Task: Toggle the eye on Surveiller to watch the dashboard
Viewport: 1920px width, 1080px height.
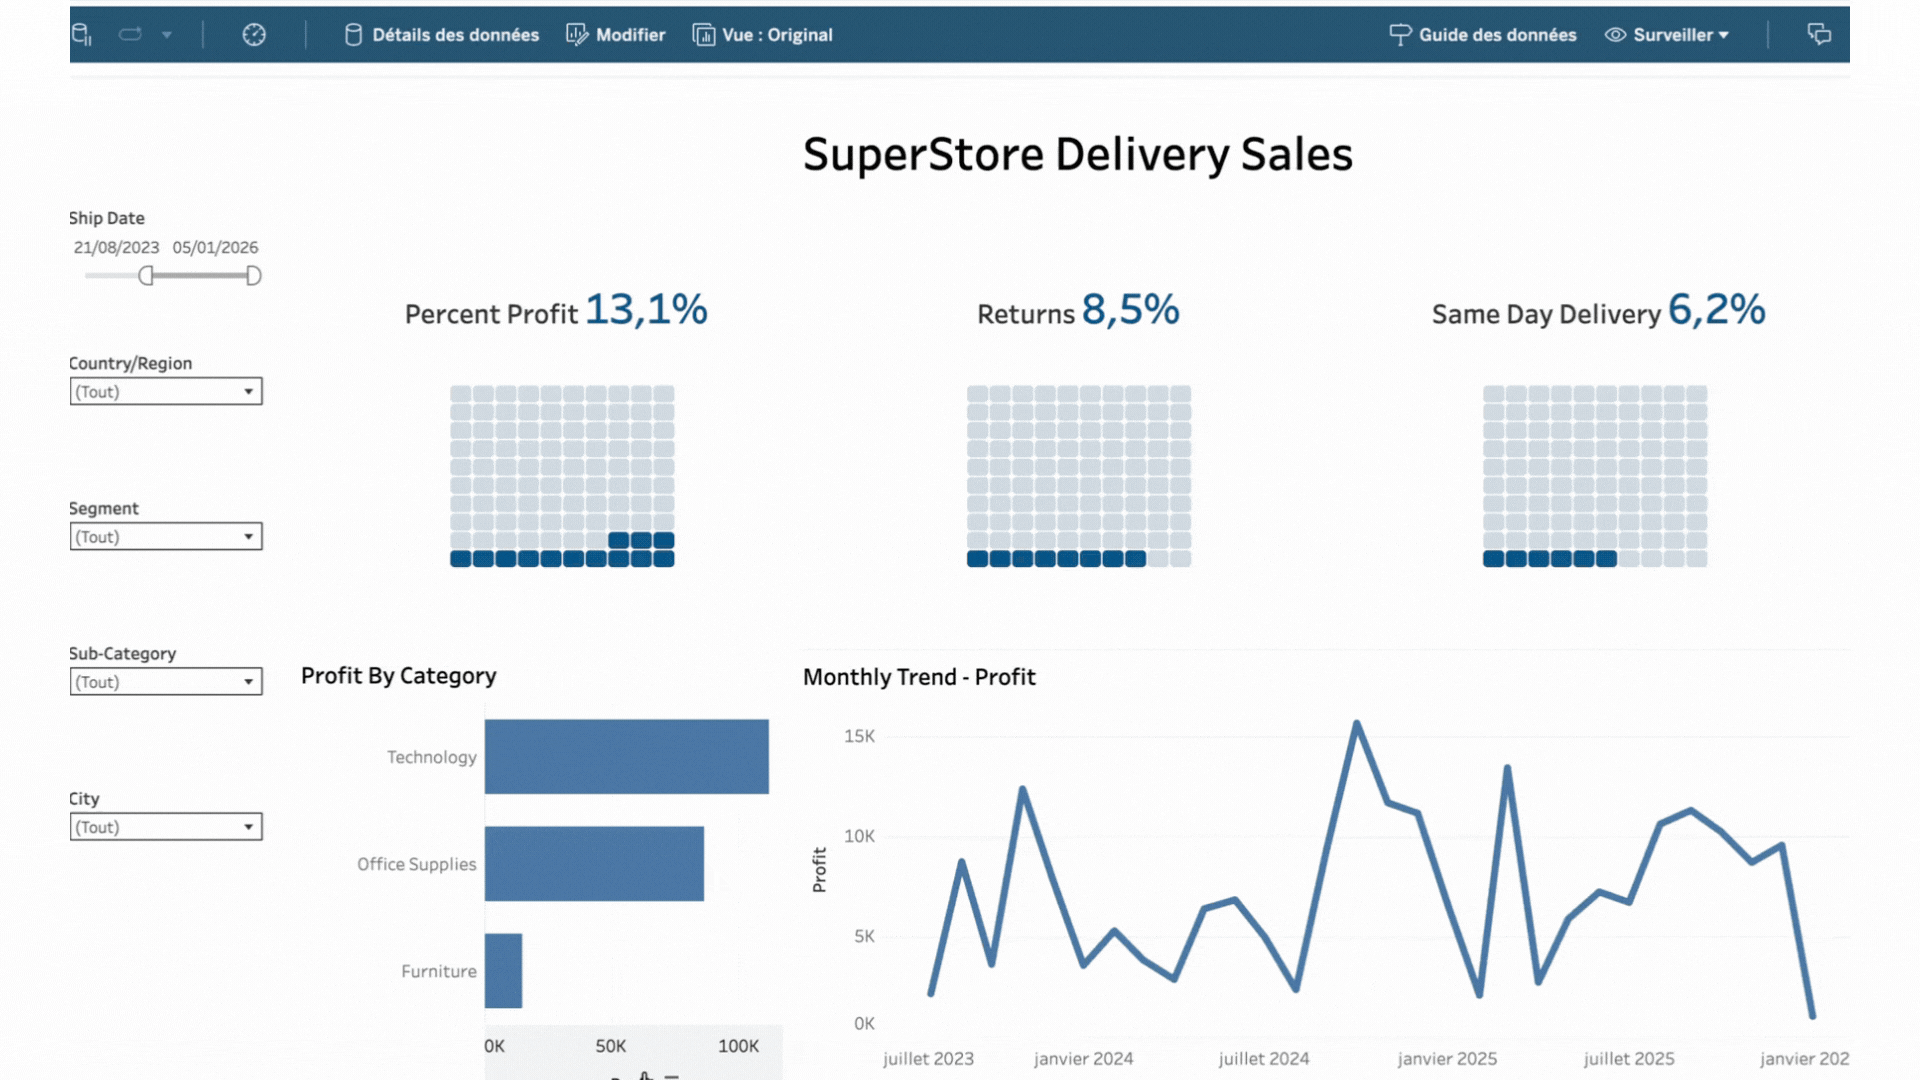Action: (1614, 34)
